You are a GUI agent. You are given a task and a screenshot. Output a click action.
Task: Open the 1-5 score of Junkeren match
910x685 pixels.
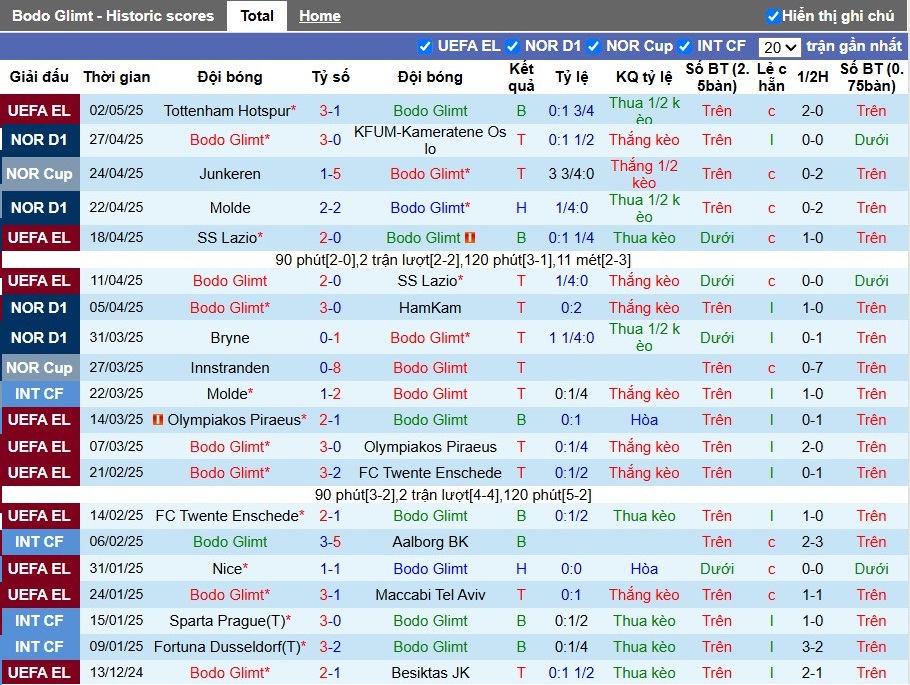pyautogui.click(x=330, y=174)
